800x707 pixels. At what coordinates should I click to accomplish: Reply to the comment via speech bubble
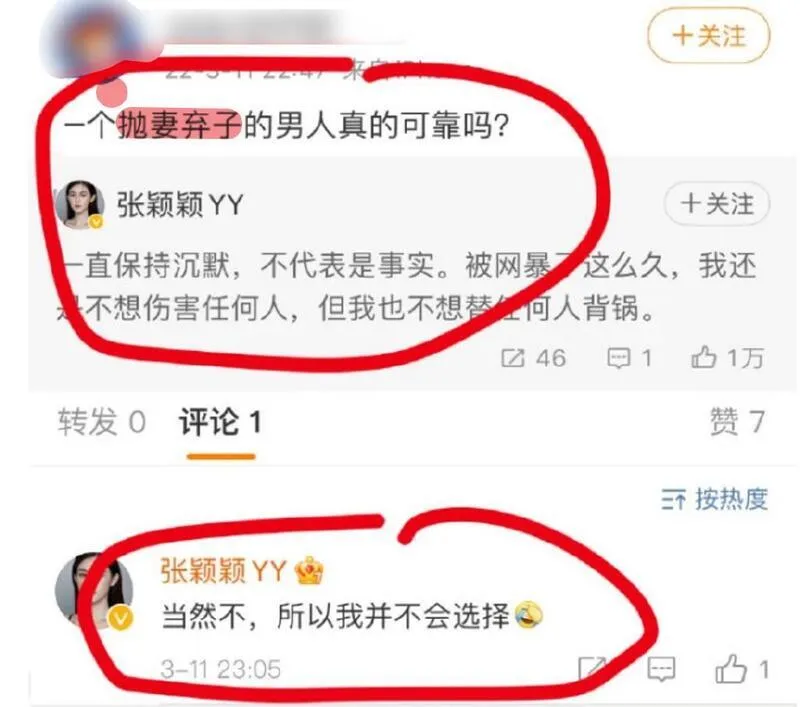[661, 669]
